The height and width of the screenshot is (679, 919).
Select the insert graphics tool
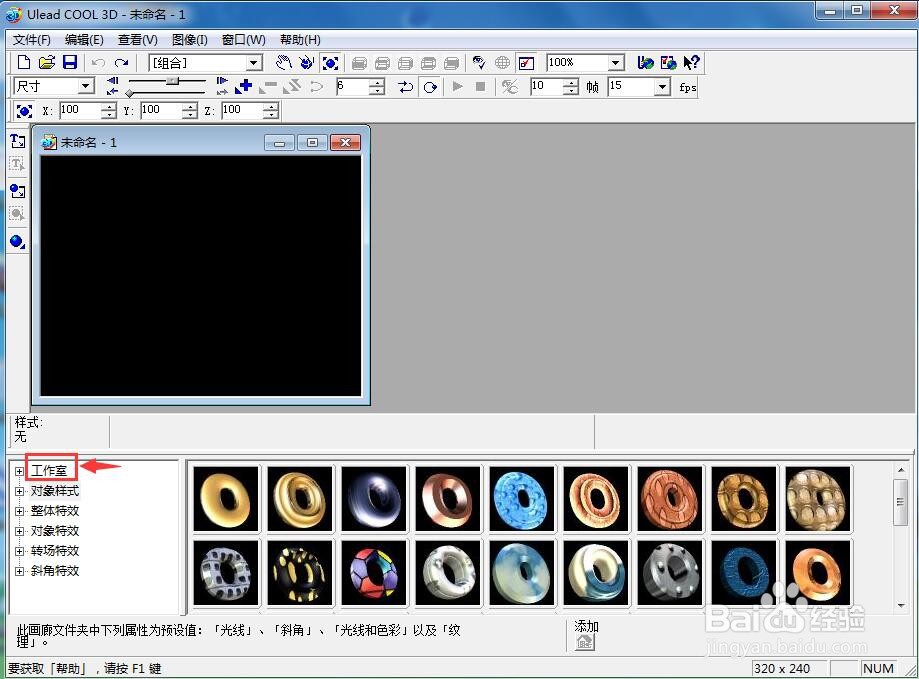coord(18,191)
